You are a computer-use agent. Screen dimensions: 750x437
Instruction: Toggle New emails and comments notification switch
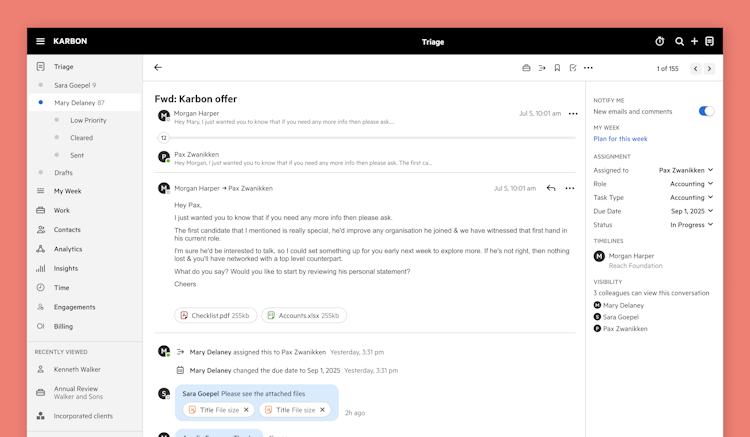tap(706, 111)
